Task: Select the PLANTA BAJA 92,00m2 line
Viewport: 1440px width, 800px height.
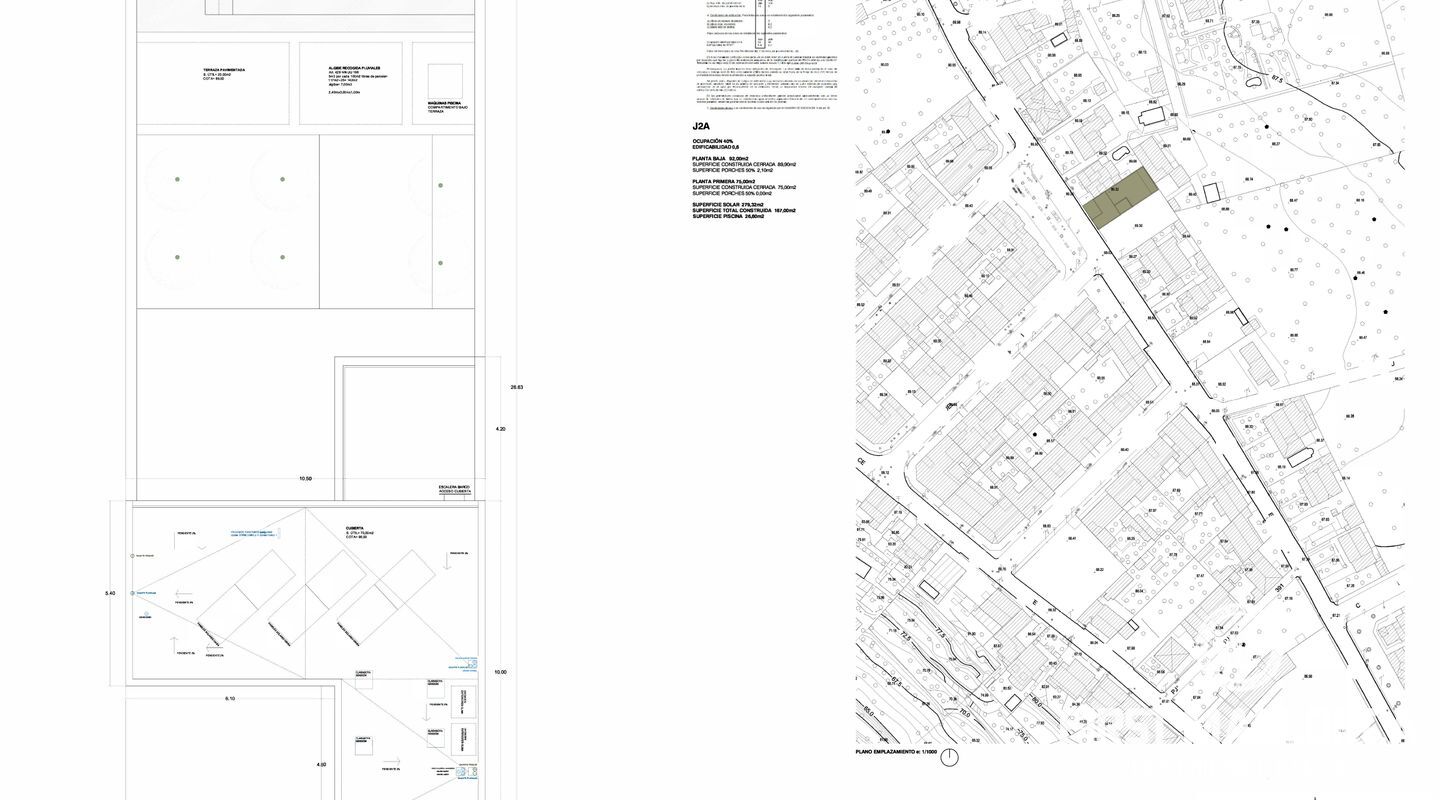Action: pyautogui.click(x=720, y=159)
